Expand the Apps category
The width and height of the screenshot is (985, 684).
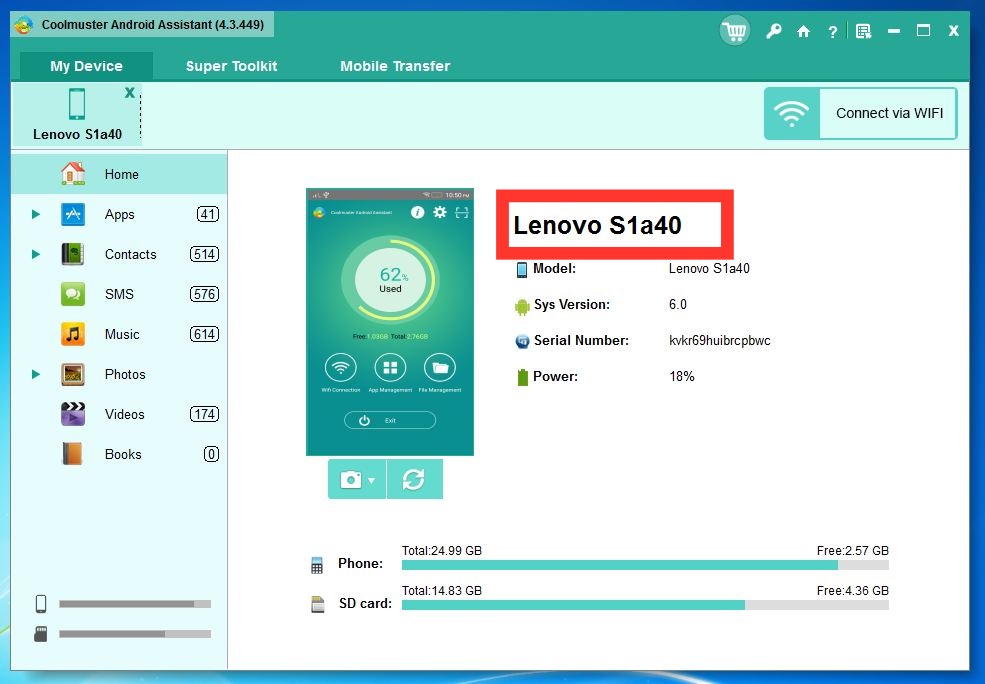(x=36, y=214)
